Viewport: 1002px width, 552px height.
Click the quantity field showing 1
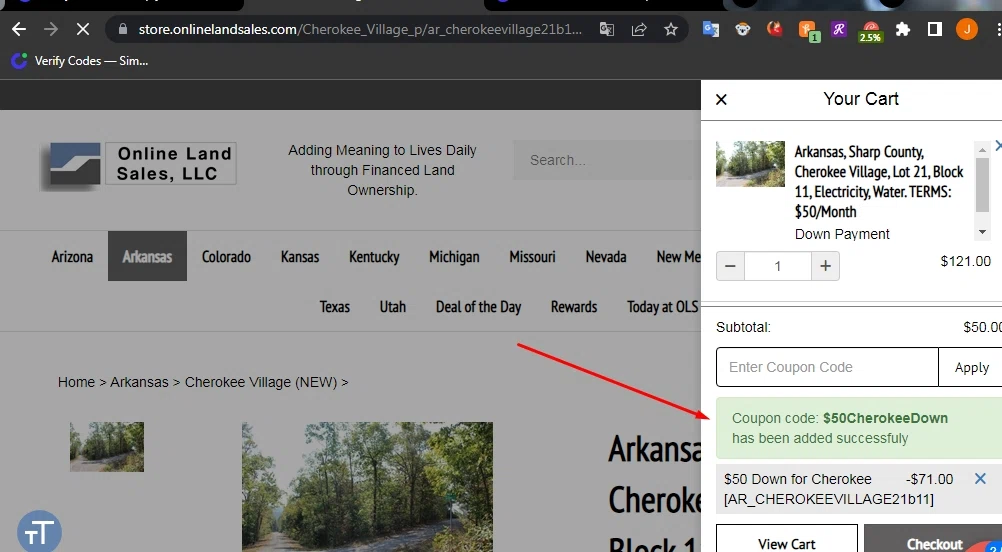coord(778,266)
